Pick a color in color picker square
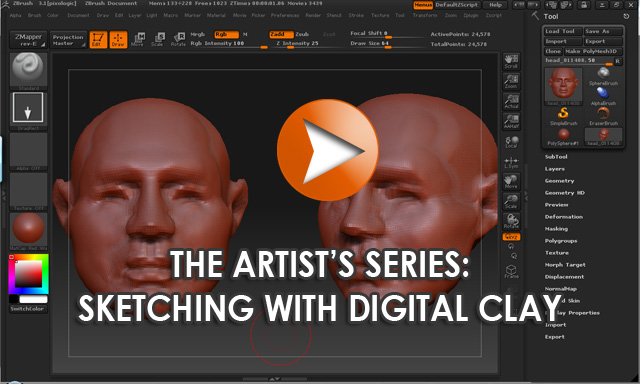The width and height of the screenshot is (640, 384). tap(29, 274)
